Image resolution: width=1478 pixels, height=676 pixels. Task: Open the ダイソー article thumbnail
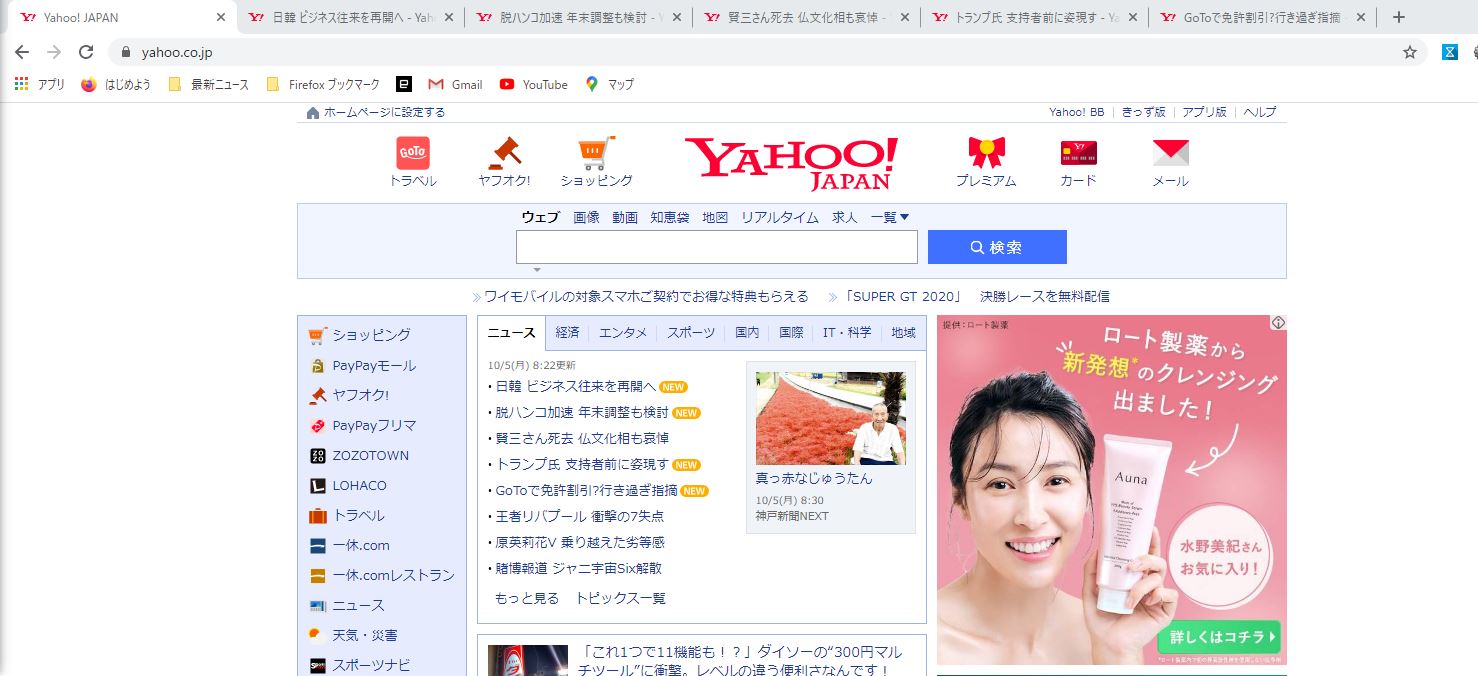(x=527, y=660)
